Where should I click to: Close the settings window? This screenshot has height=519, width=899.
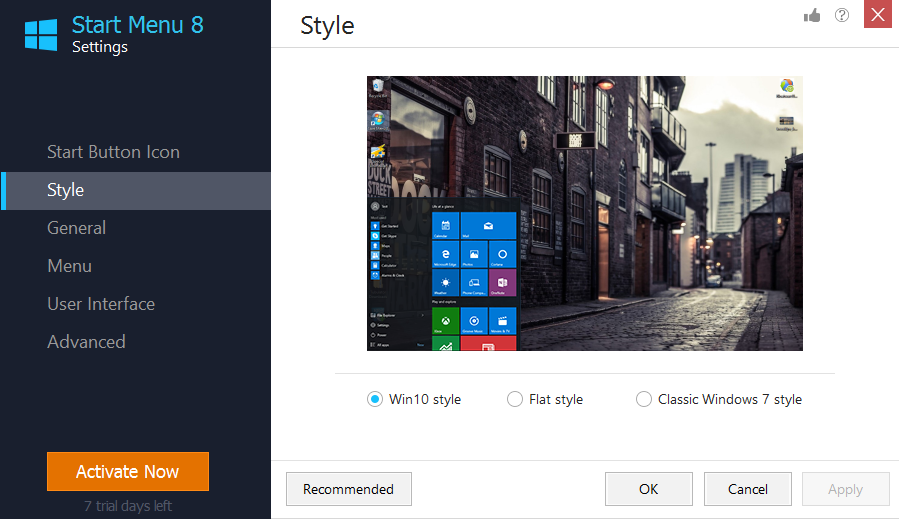point(878,14)
